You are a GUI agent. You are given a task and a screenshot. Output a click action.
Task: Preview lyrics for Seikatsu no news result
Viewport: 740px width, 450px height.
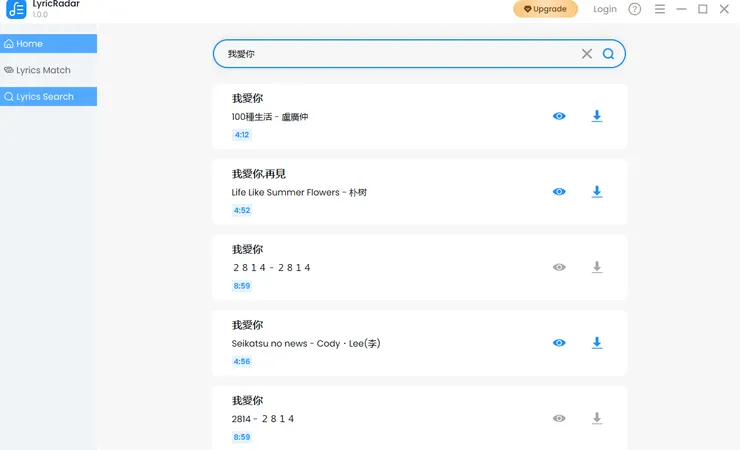point(559,343)
